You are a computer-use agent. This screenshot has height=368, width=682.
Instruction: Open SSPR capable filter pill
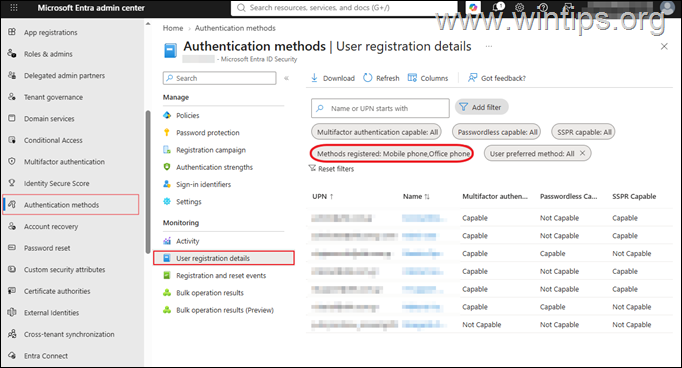coord(583,132)
